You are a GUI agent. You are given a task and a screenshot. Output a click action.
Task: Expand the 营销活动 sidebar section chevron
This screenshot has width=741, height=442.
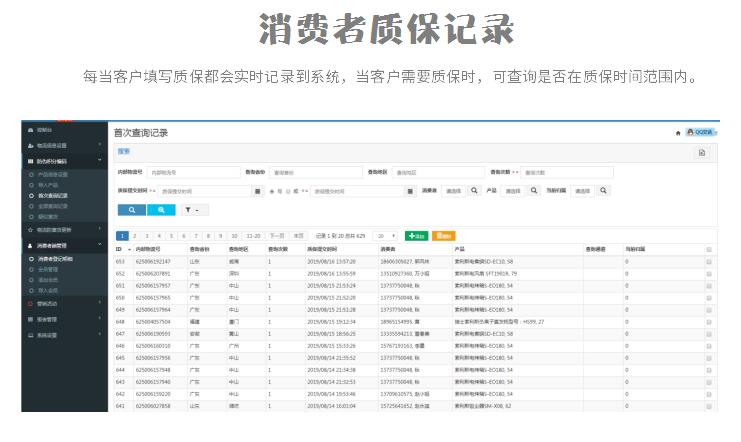point(100,303)
